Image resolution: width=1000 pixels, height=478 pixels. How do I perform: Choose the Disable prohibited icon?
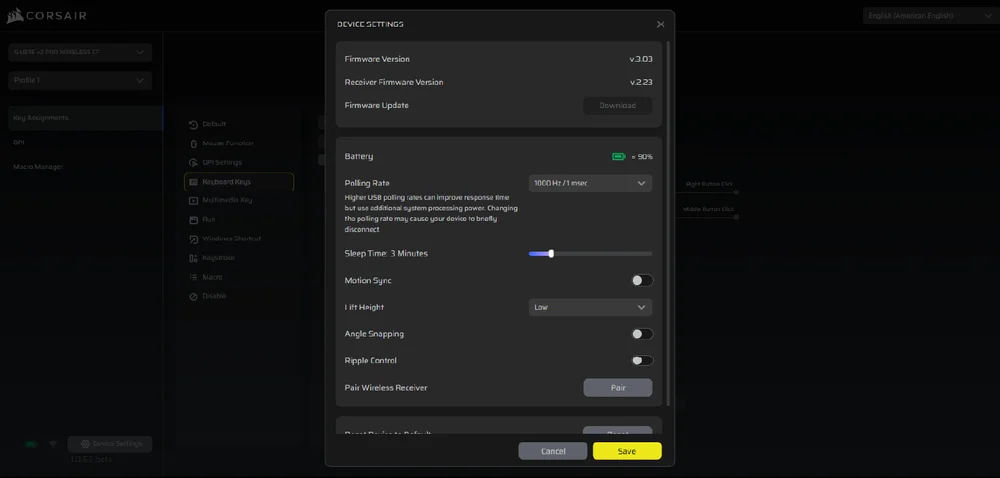click(x=194, y=297)
